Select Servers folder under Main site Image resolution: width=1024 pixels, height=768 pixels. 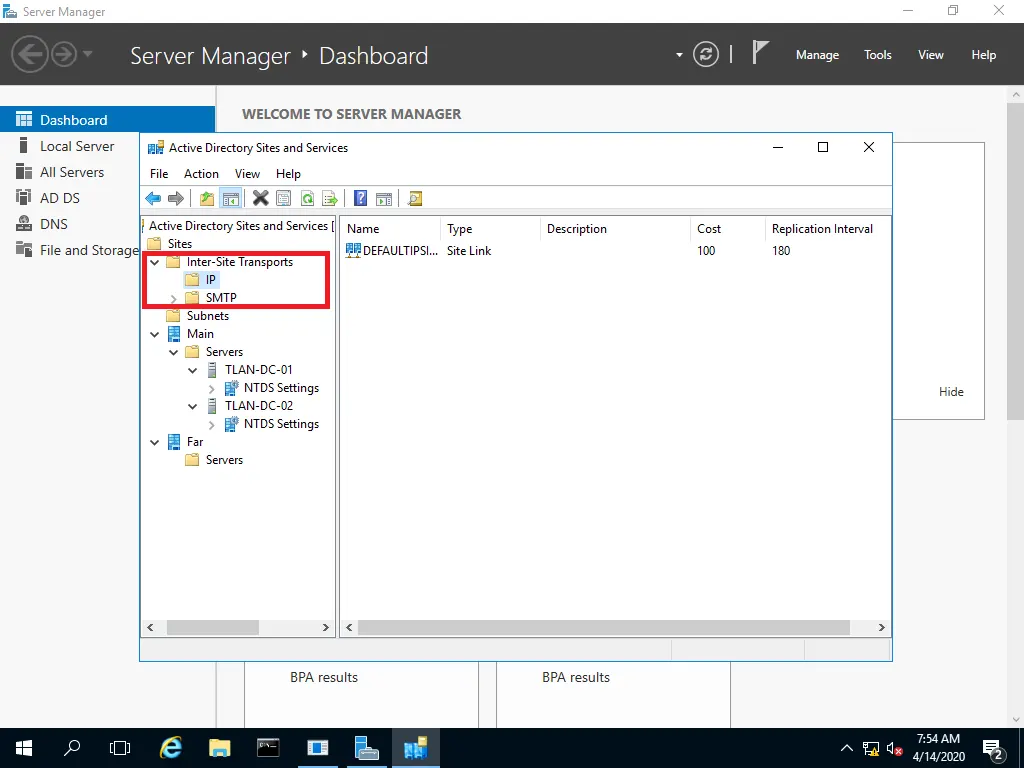(224, 352)
